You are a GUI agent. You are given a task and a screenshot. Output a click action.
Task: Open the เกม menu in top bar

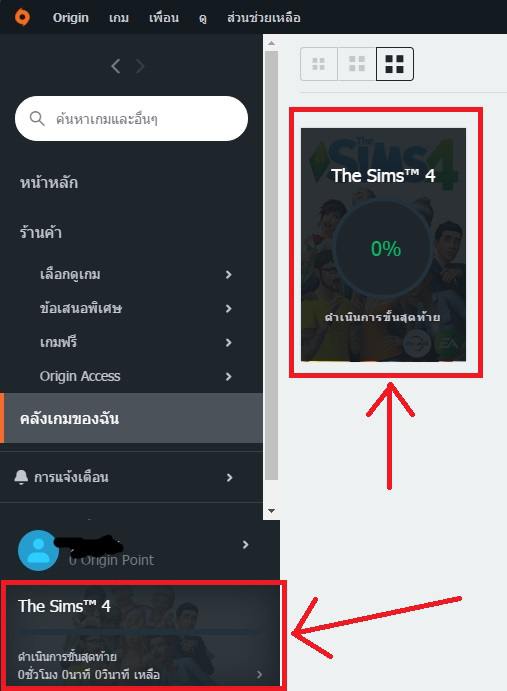[119, 18]
